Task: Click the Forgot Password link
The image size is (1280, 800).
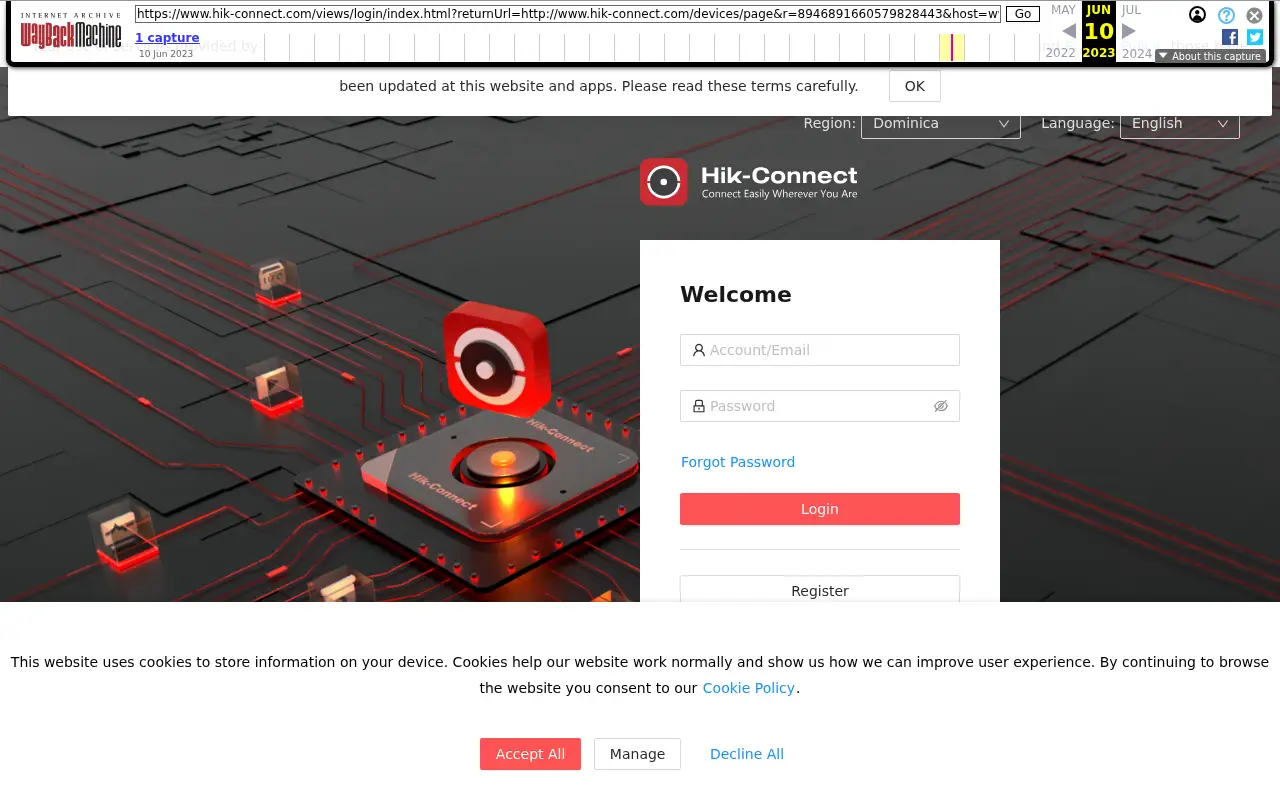Action: pyautogui.click(x=738, y=462)
